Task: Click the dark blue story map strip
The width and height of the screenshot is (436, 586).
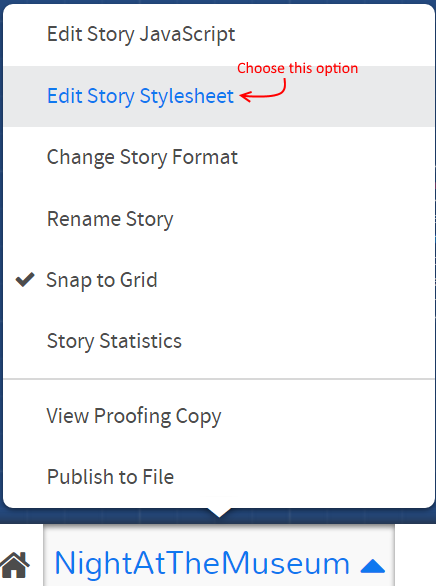Action: [112, 516]
